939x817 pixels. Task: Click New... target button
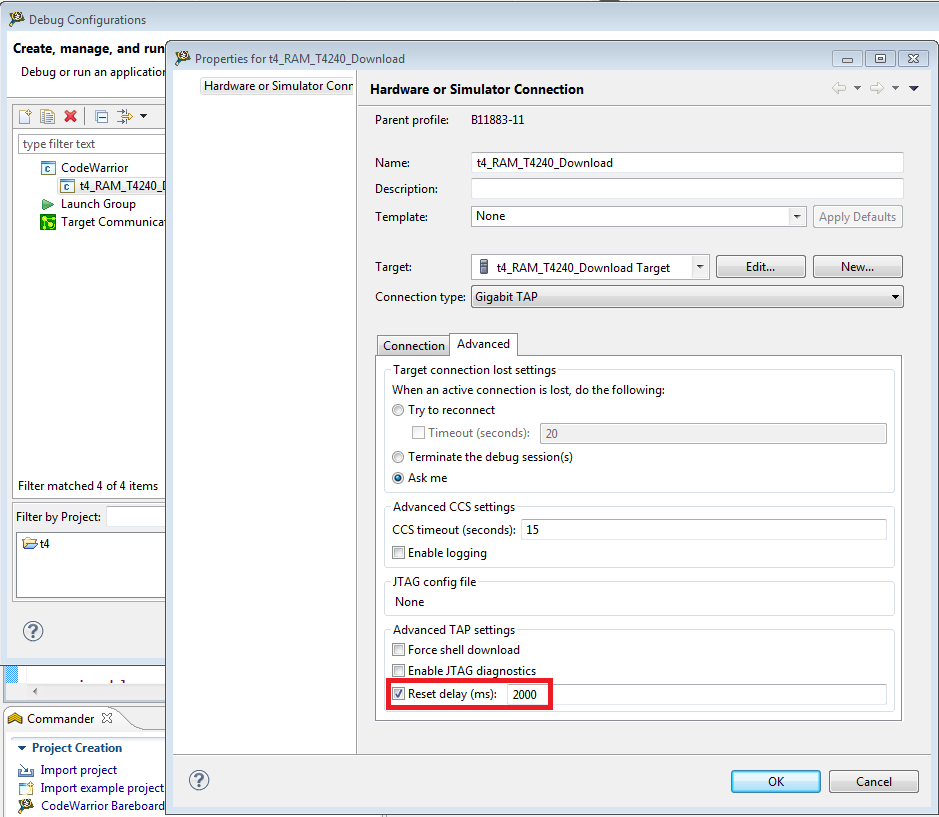[857, 267]
